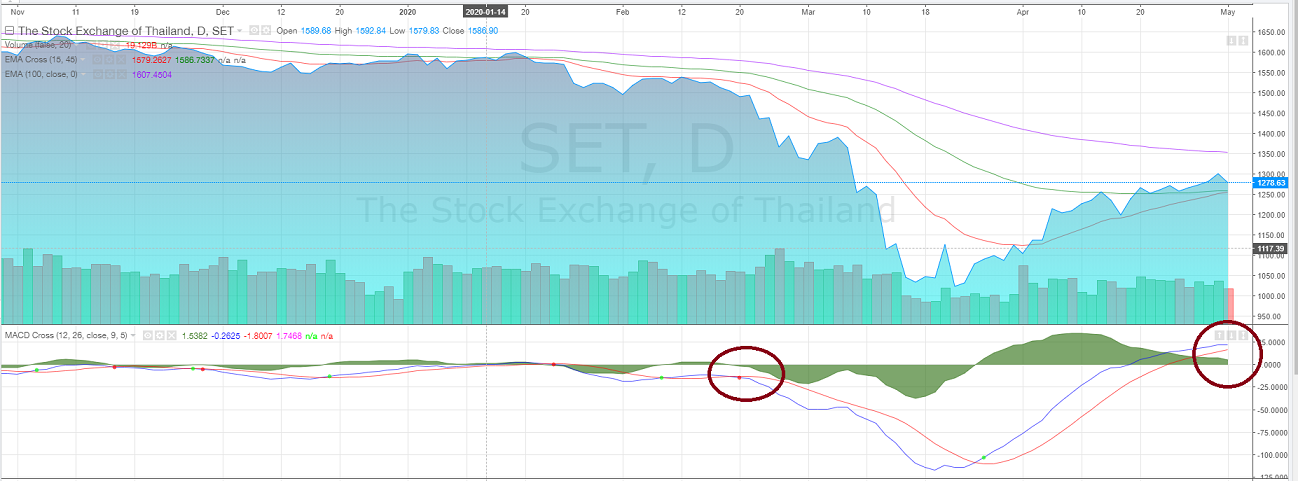
Task: Open the Volume indicator dropdown arrow
Action: [77, 45]
